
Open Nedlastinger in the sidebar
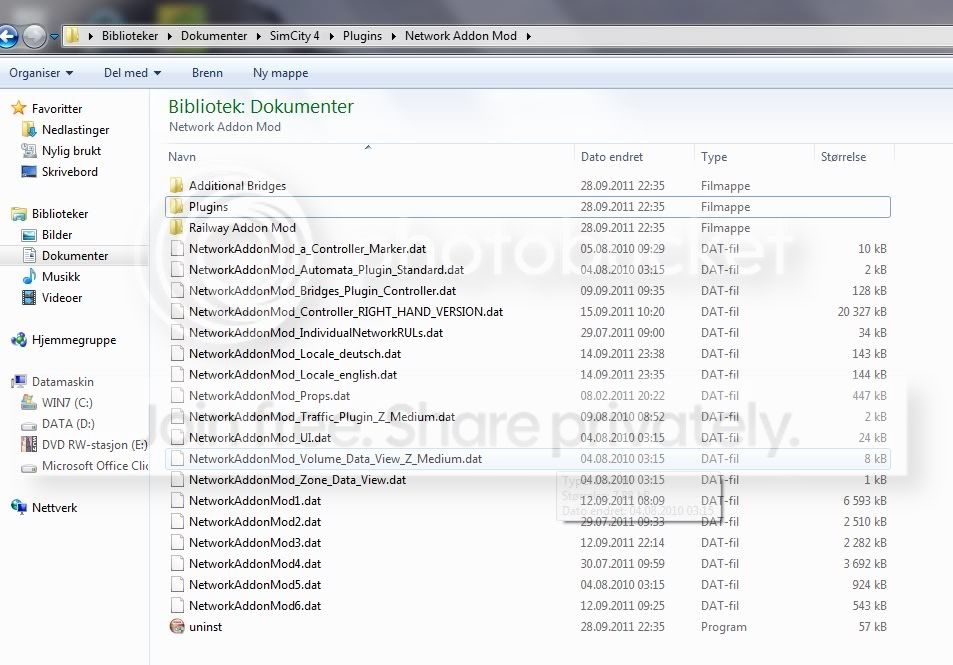point(75,129)
